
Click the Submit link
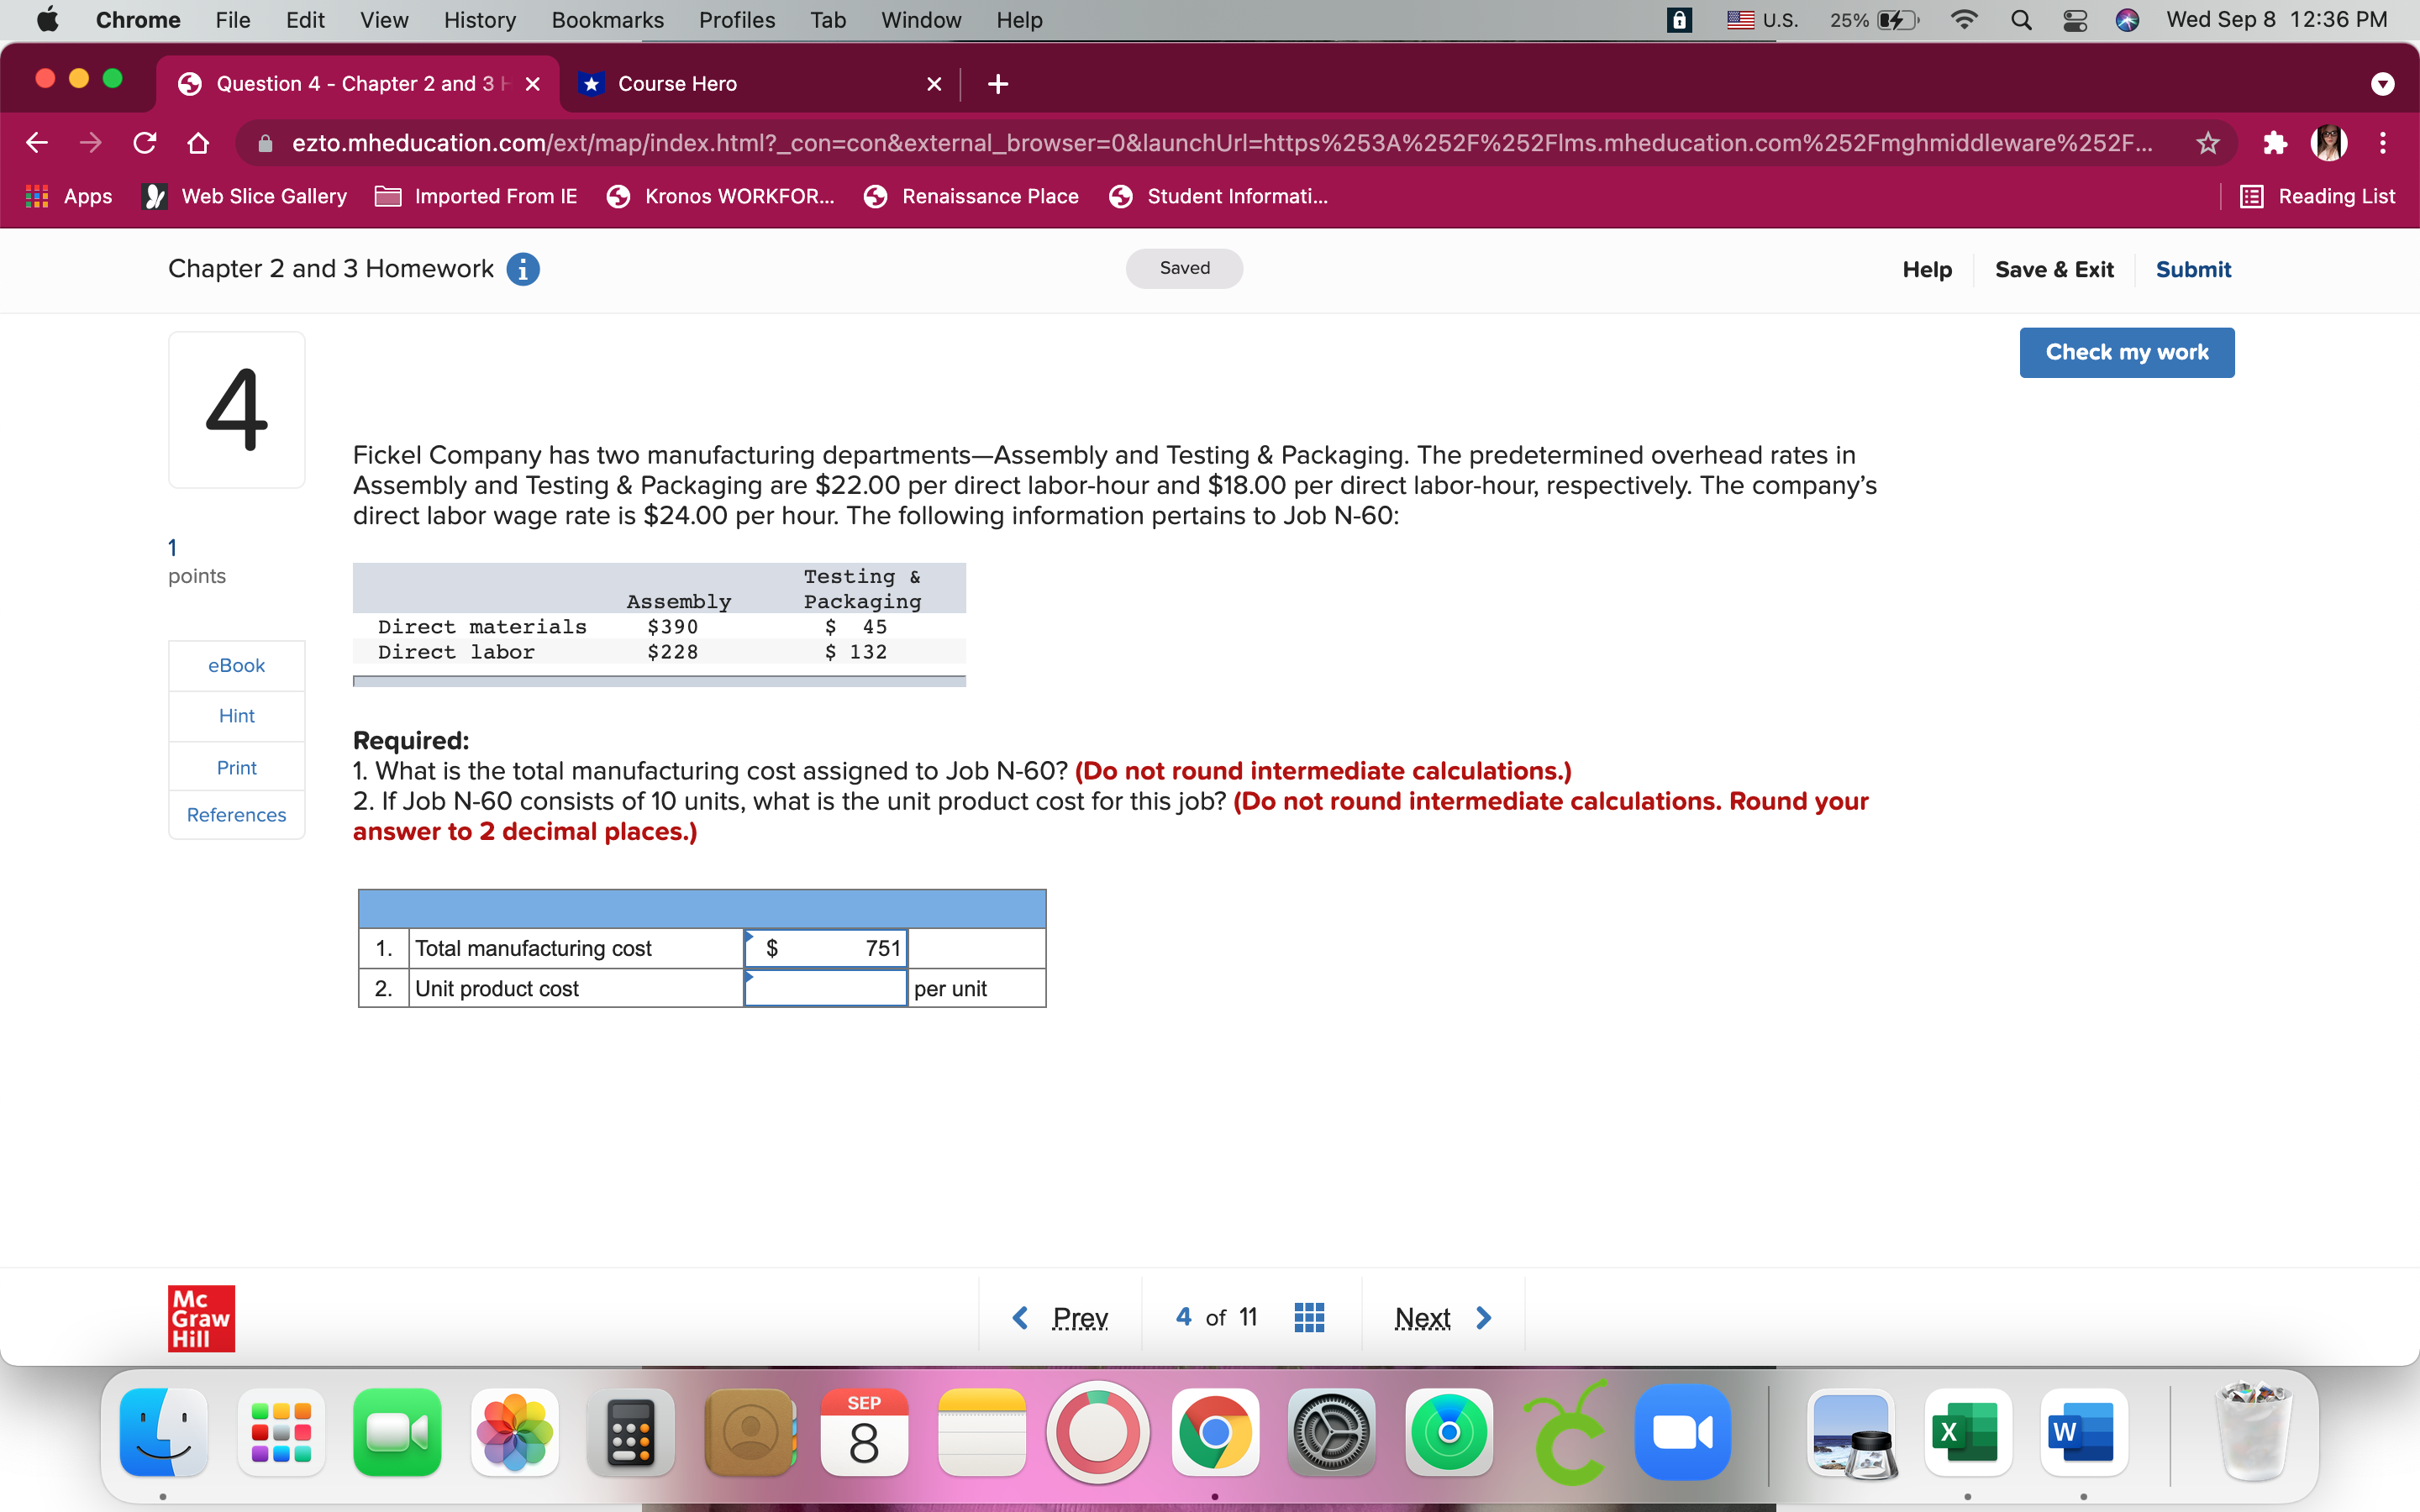[x=2193, y=268]
